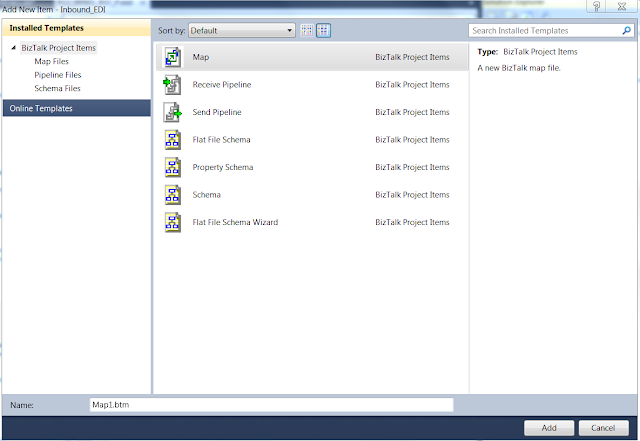Select the Send Pipeline icon
Viewport: 640px width, 441px height.
[173, 112]
